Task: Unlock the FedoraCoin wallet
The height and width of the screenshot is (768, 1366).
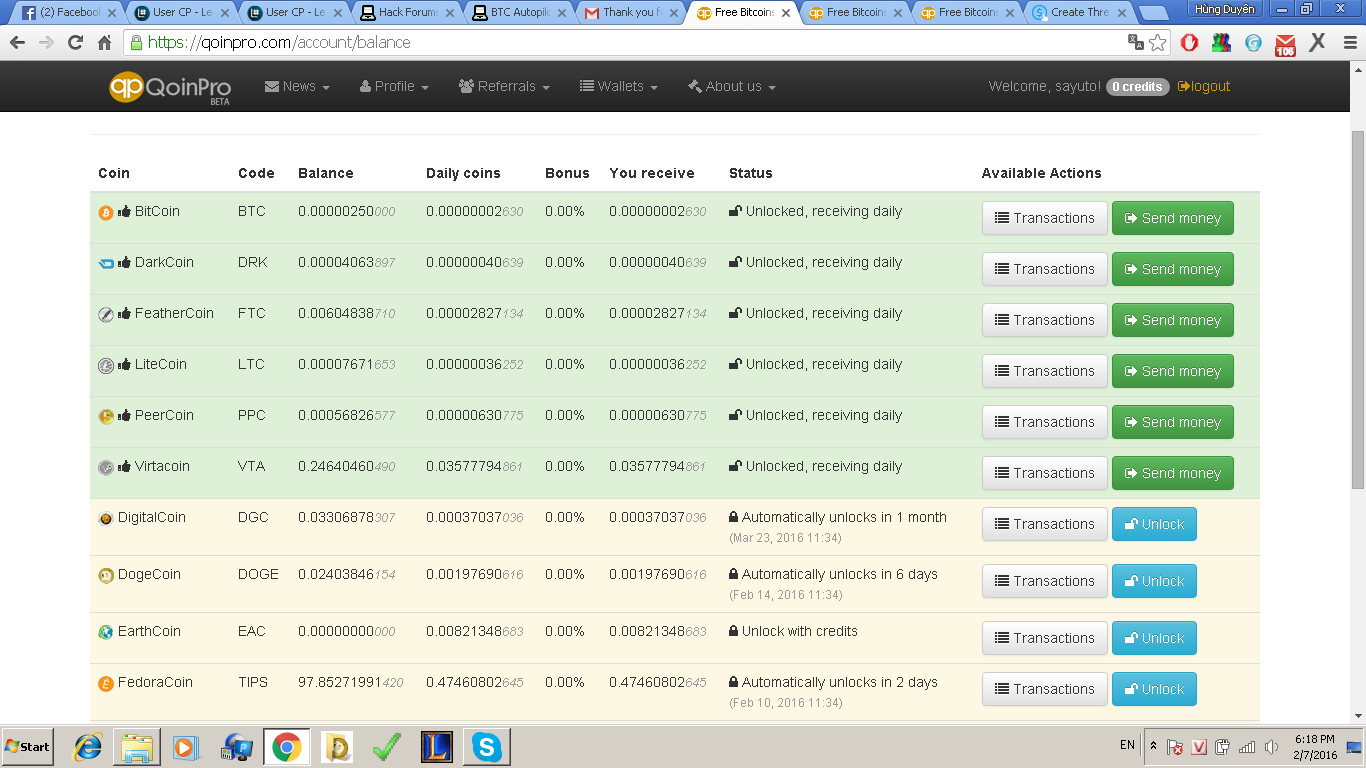Action: tap(1154, 689)
